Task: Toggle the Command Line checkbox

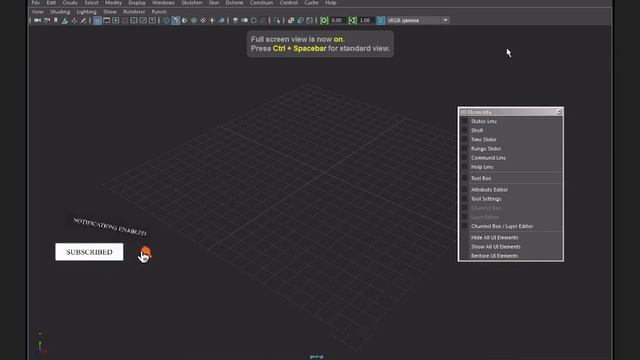Action: [464, 158]
